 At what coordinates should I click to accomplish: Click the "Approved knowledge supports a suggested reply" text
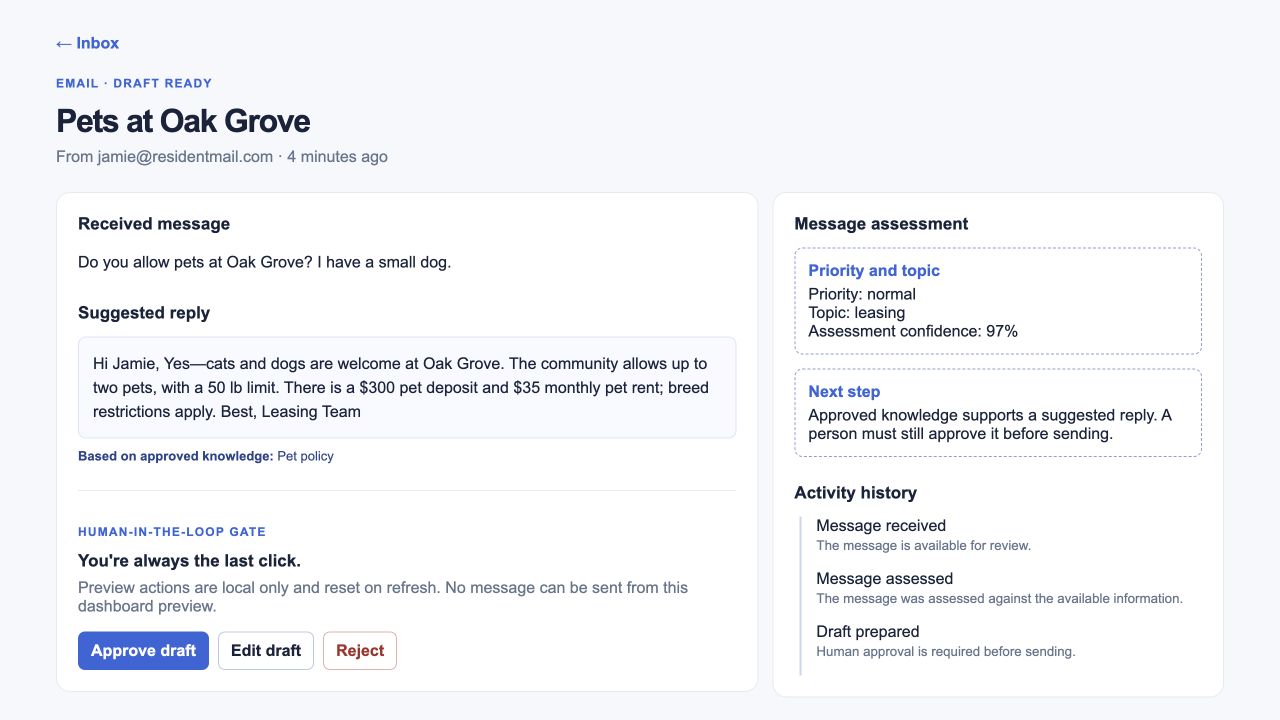click(990, 424)
